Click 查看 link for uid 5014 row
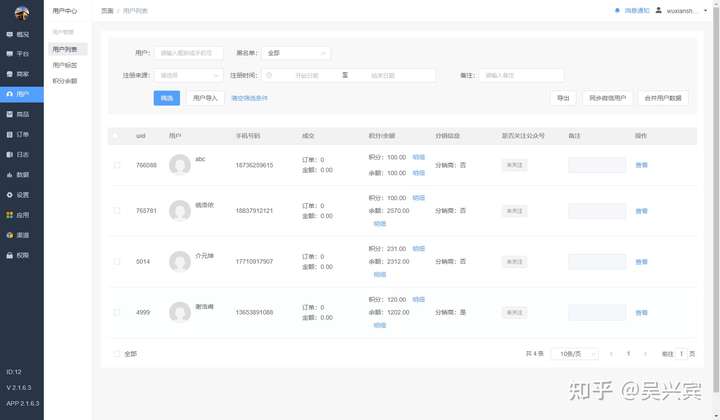Viewport: 720px width, 420px height. [x=641, y=262]
